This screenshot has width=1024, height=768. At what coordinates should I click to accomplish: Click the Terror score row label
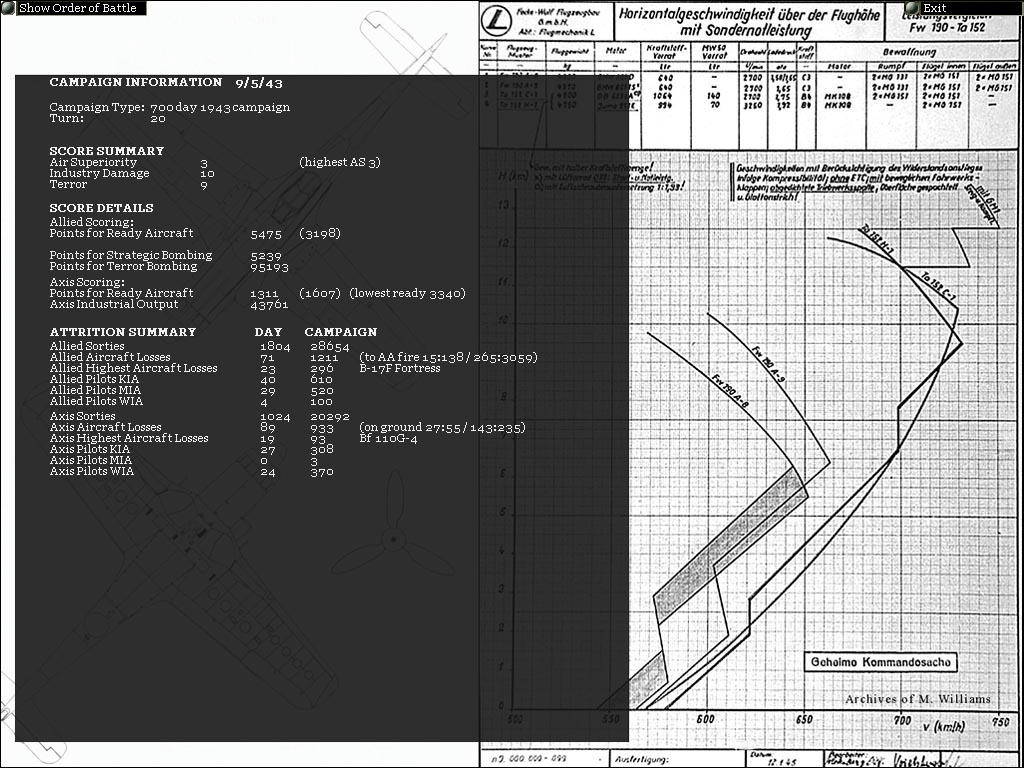[68, 184]
